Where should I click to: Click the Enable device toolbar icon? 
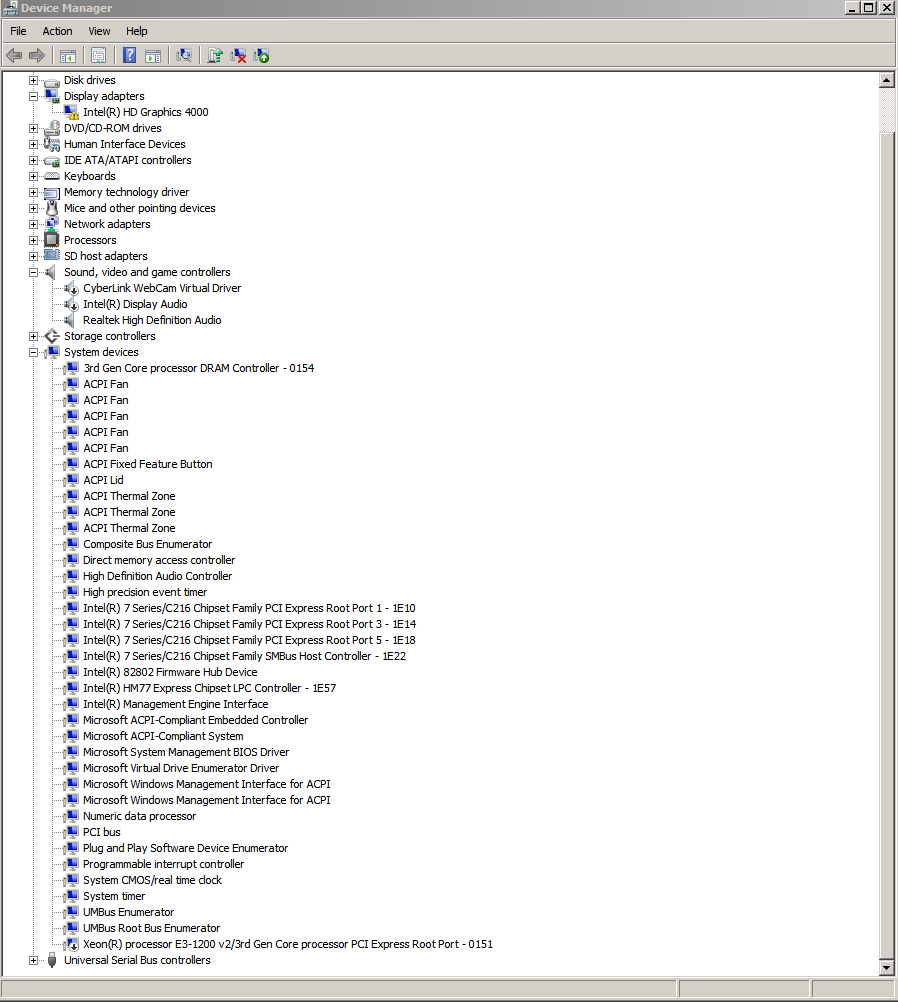coord(261,56)
